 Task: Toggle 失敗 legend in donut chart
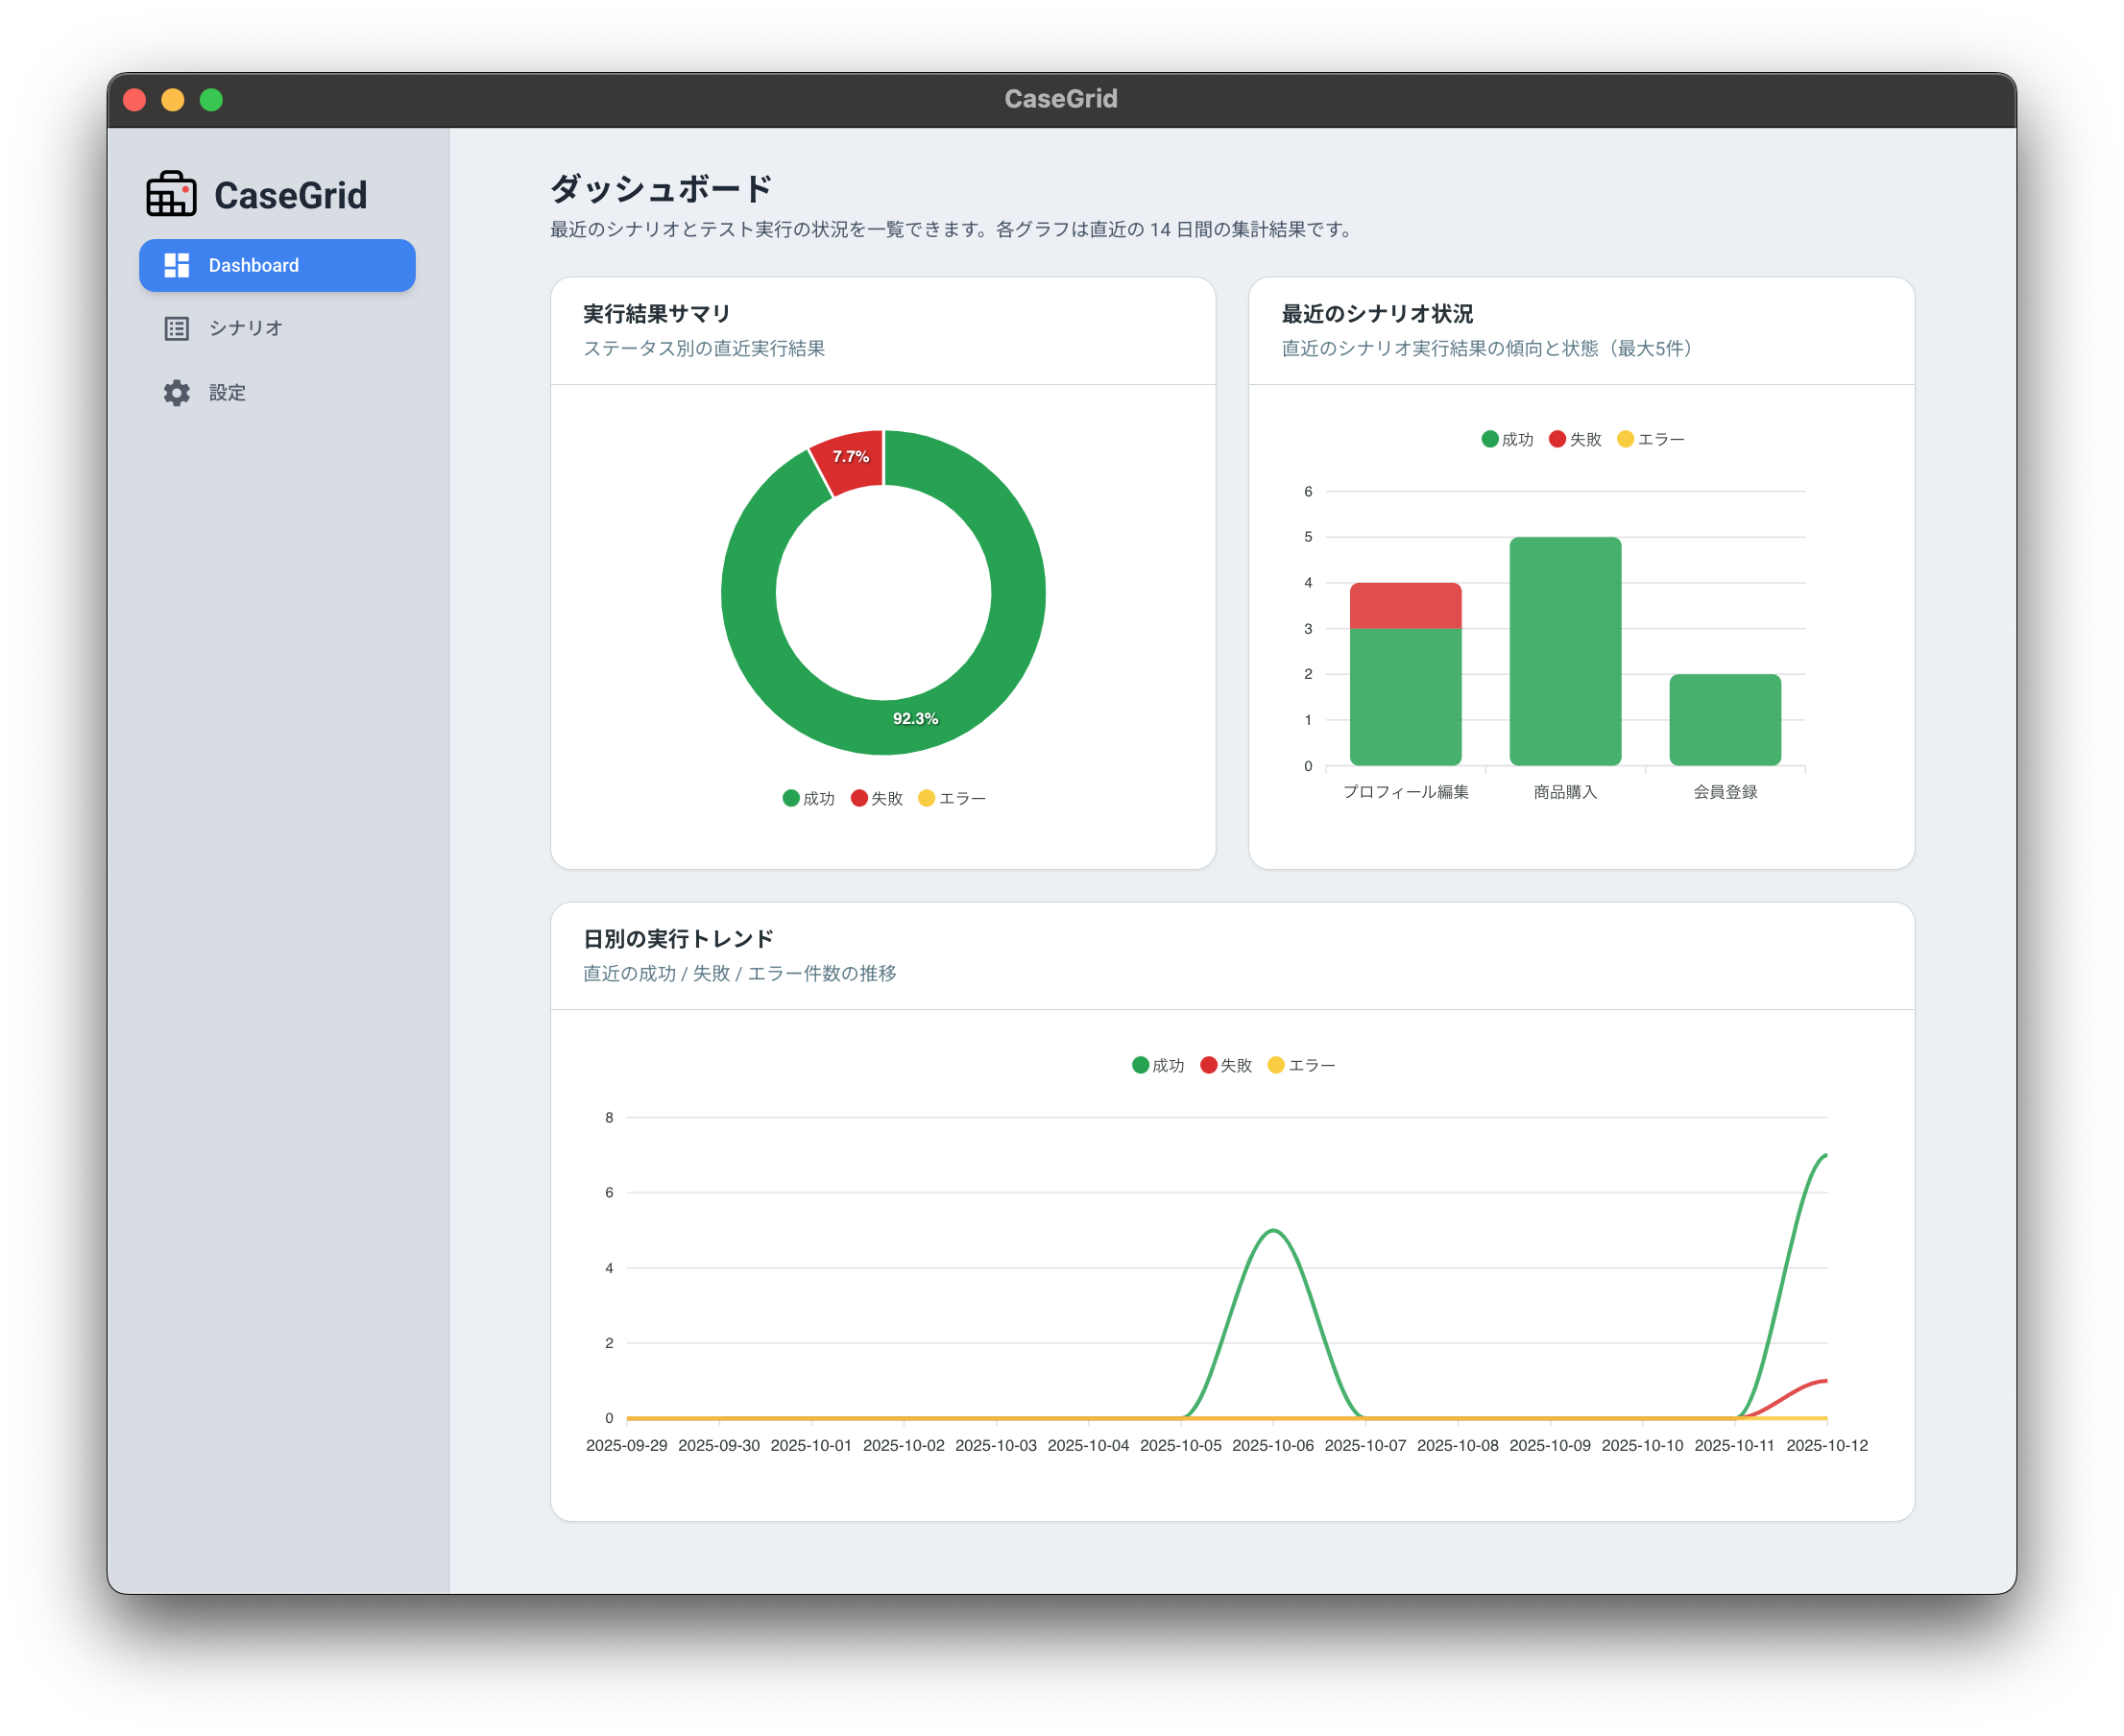point(876,798)
